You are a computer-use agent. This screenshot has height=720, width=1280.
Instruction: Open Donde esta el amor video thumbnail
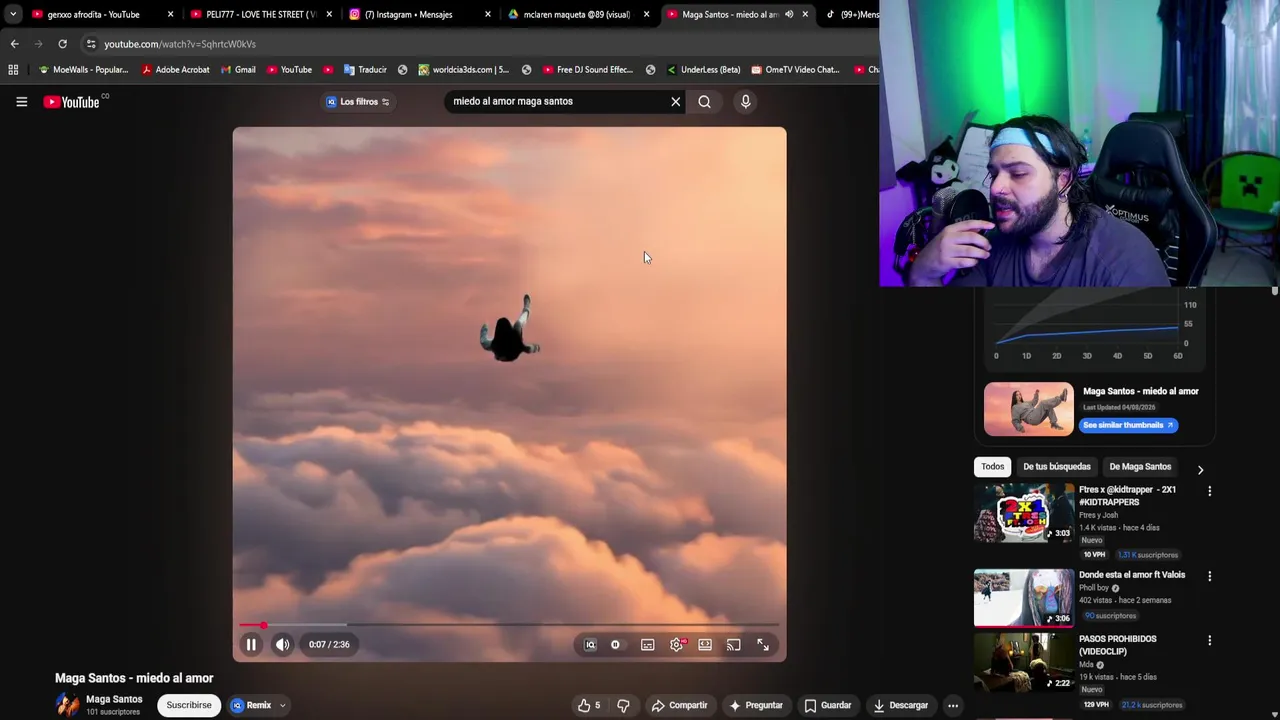tap(1023, 598)
